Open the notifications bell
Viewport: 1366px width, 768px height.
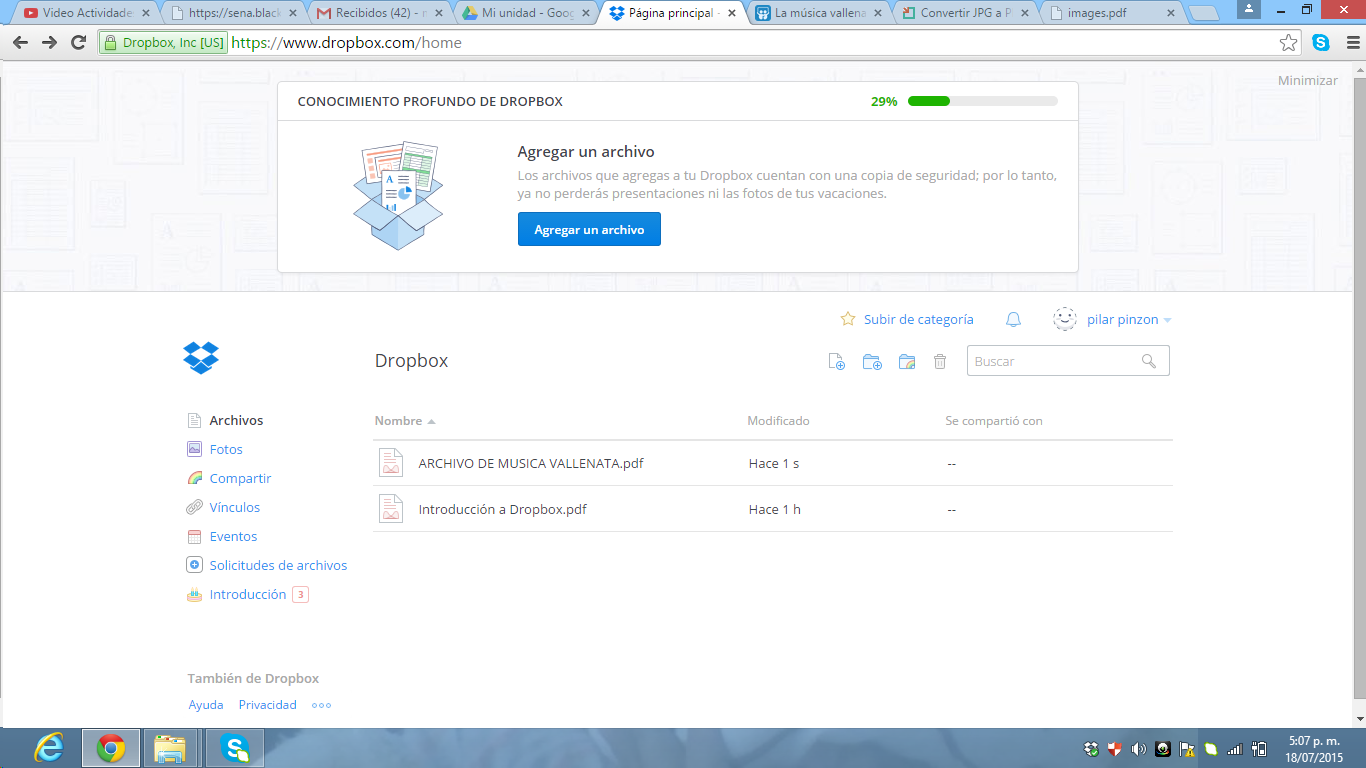click(x=1013, y=319)
